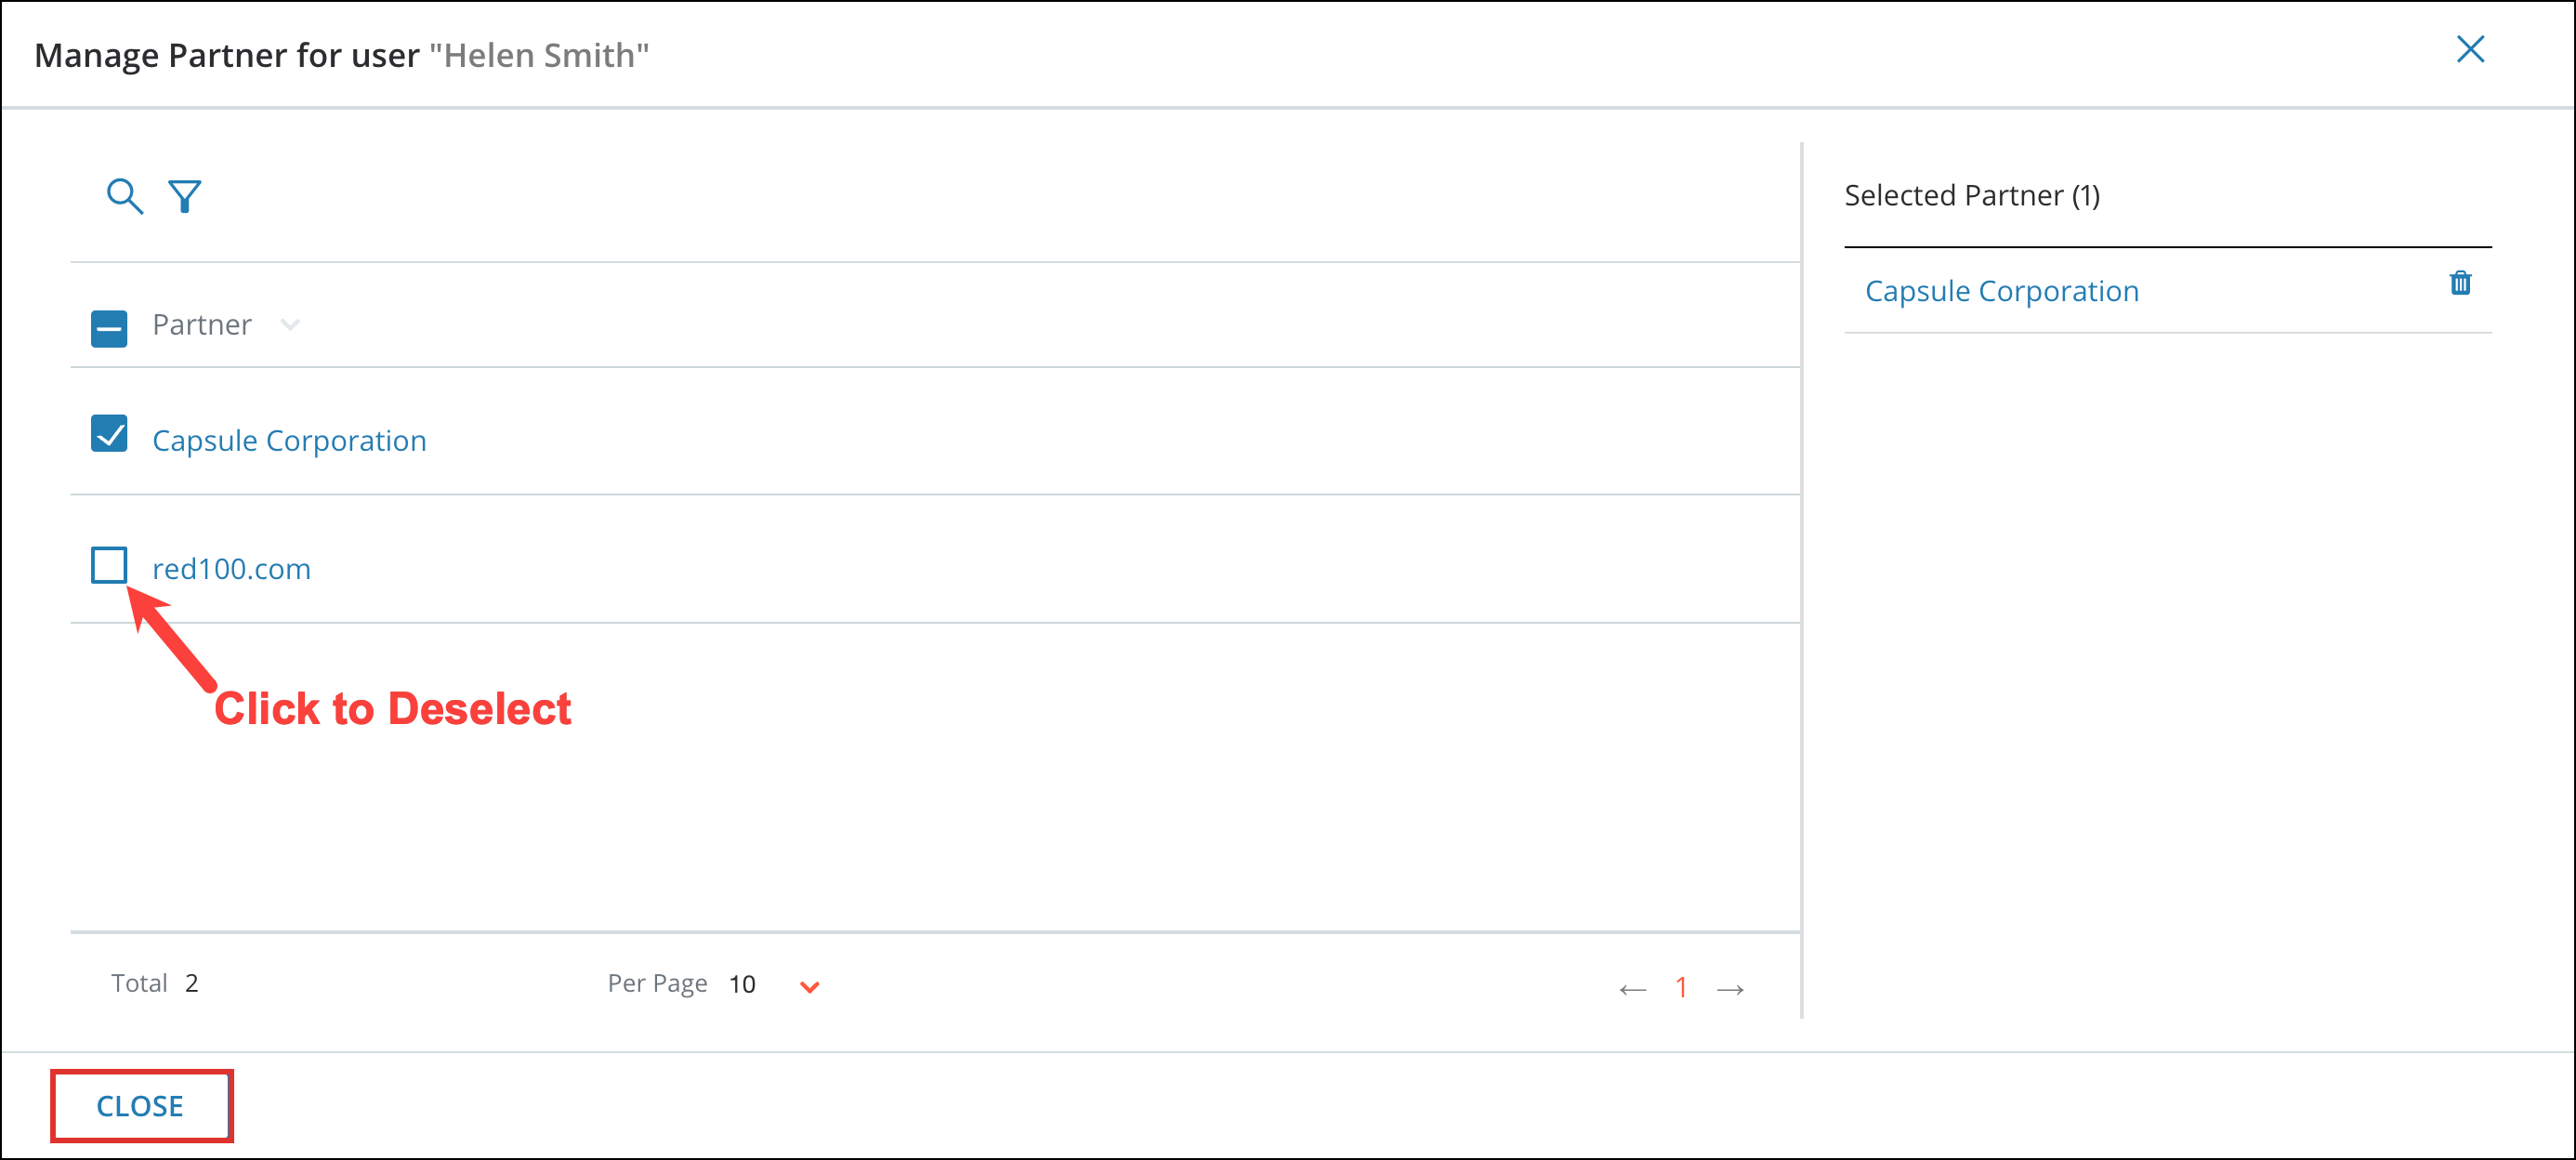Click the CLOSE button
This screenshot has width=2576, height=1160.
click(x=140, y=1106)
